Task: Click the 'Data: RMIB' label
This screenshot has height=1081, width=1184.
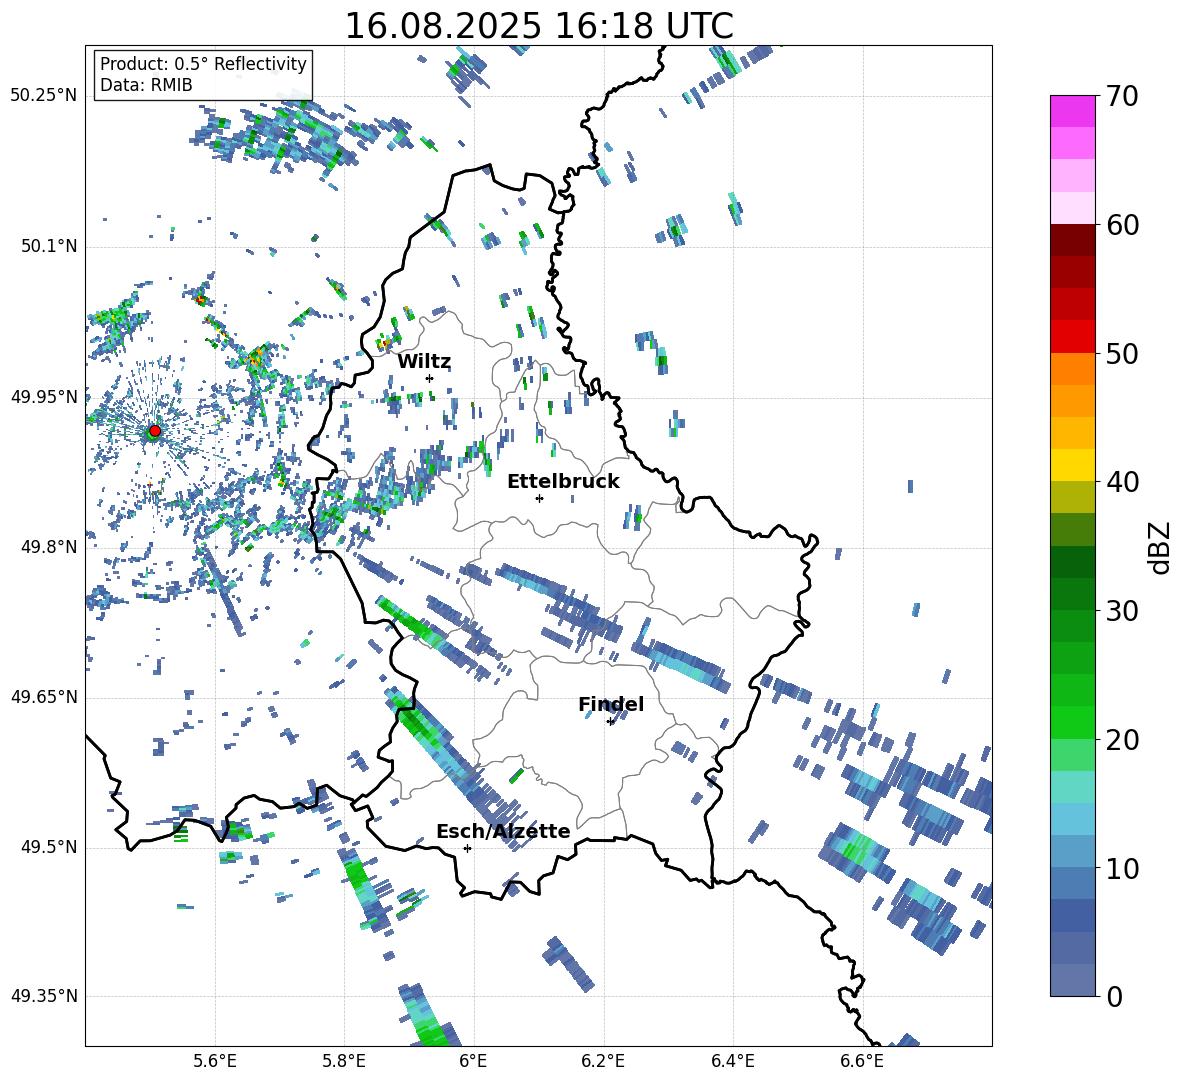Action: [x=146, y=85]
